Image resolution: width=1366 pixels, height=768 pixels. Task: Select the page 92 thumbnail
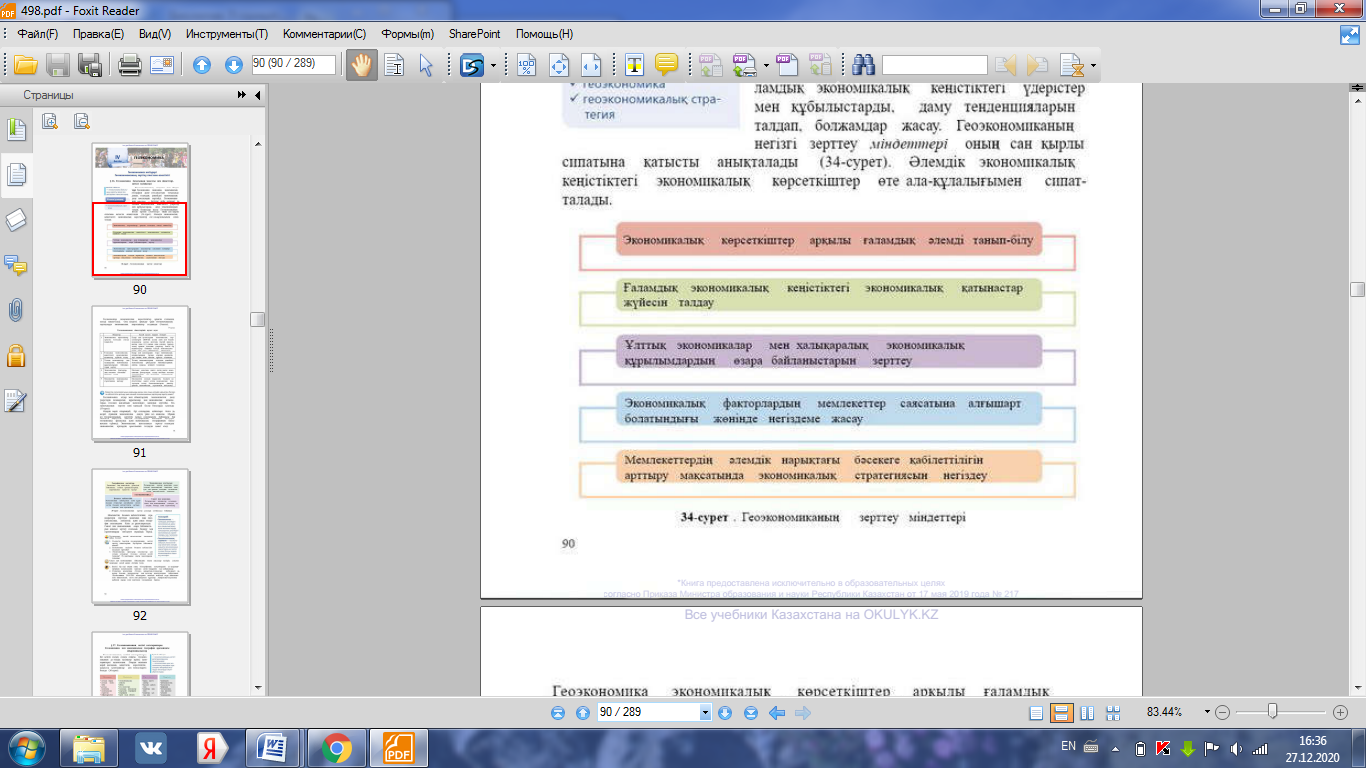click(x=140, y=537)
